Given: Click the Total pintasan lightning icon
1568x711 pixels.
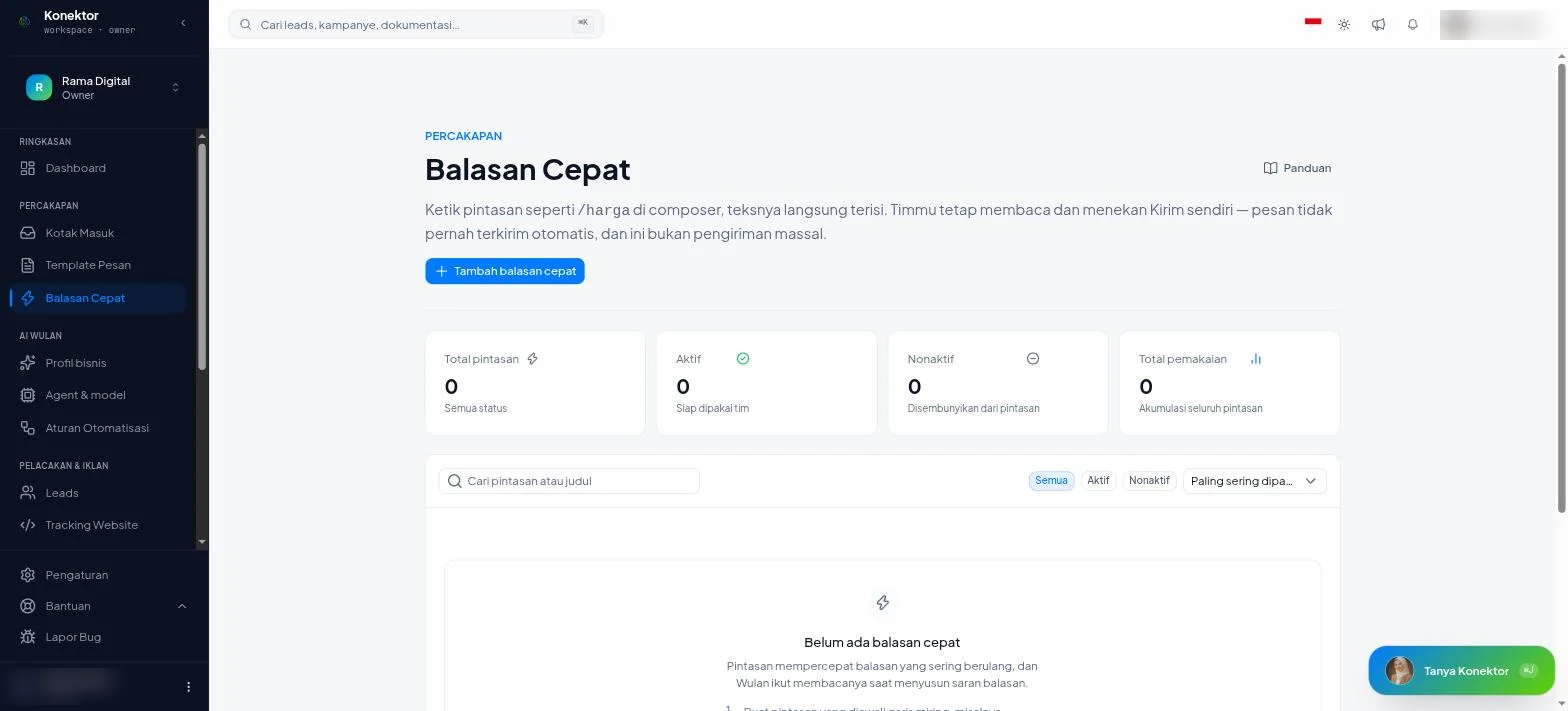Looking at the screenshot, I should (532, 359).
